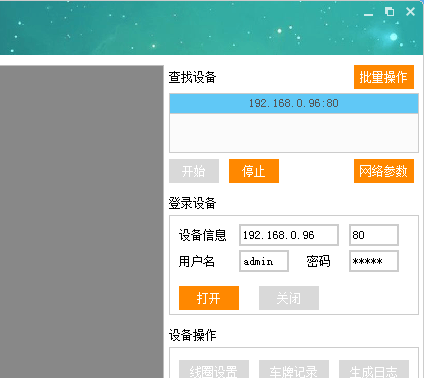Select device 192.168.0.96:80 in list

(294, 103)
